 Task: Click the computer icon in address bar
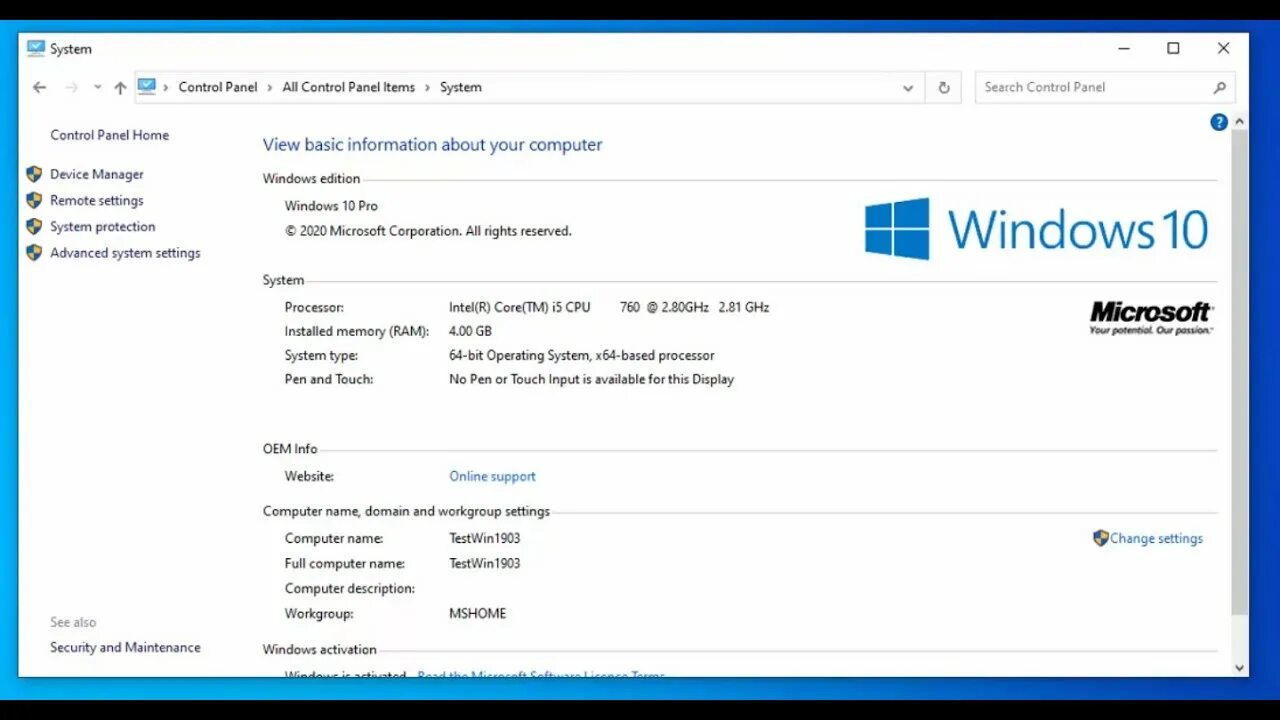click(147, 86)
